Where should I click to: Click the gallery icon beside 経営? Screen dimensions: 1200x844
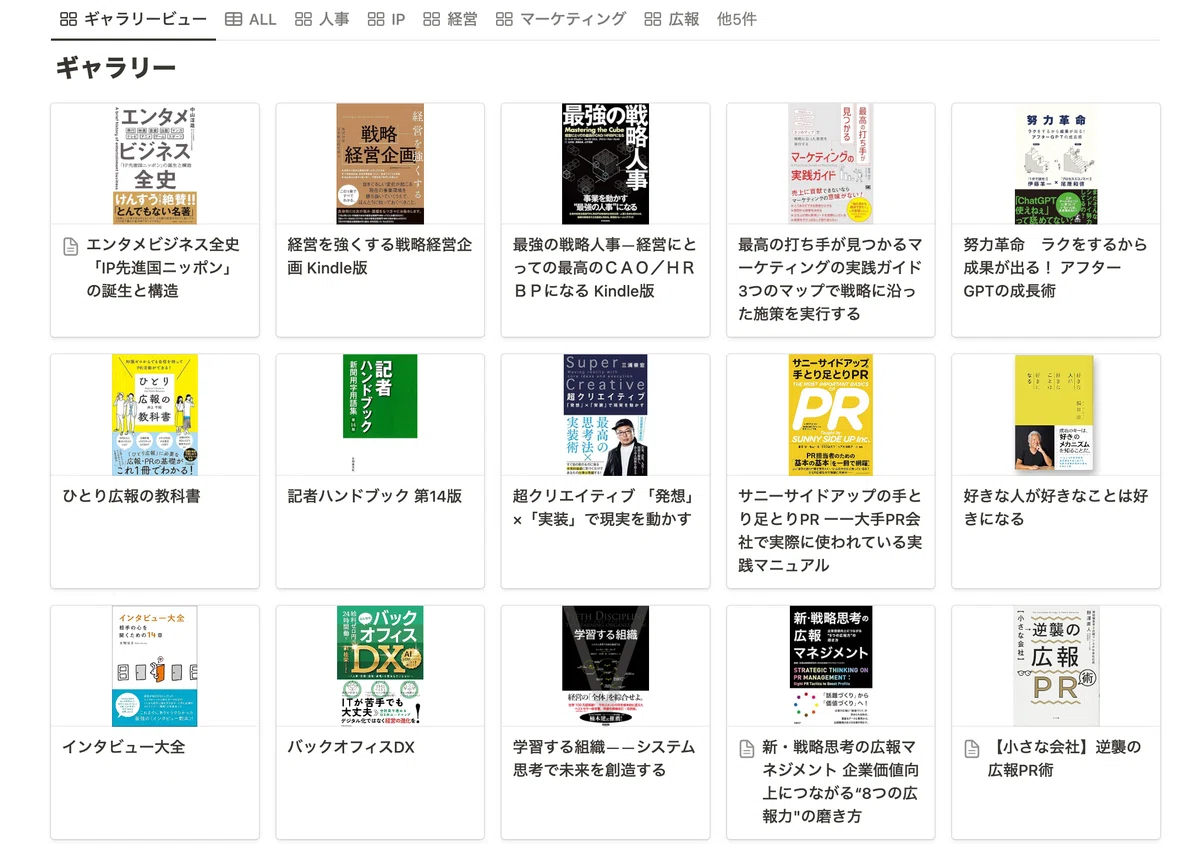[431, 19]
